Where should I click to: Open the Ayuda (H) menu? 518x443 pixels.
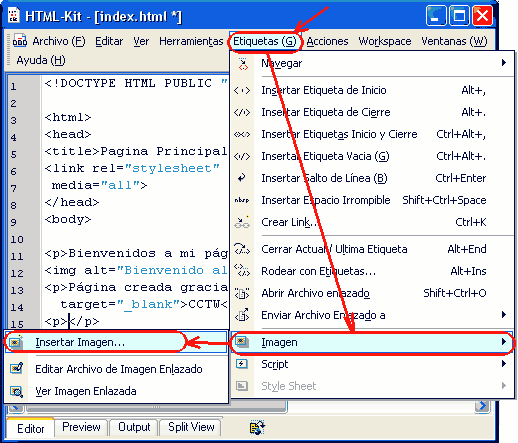pos(41,60)
